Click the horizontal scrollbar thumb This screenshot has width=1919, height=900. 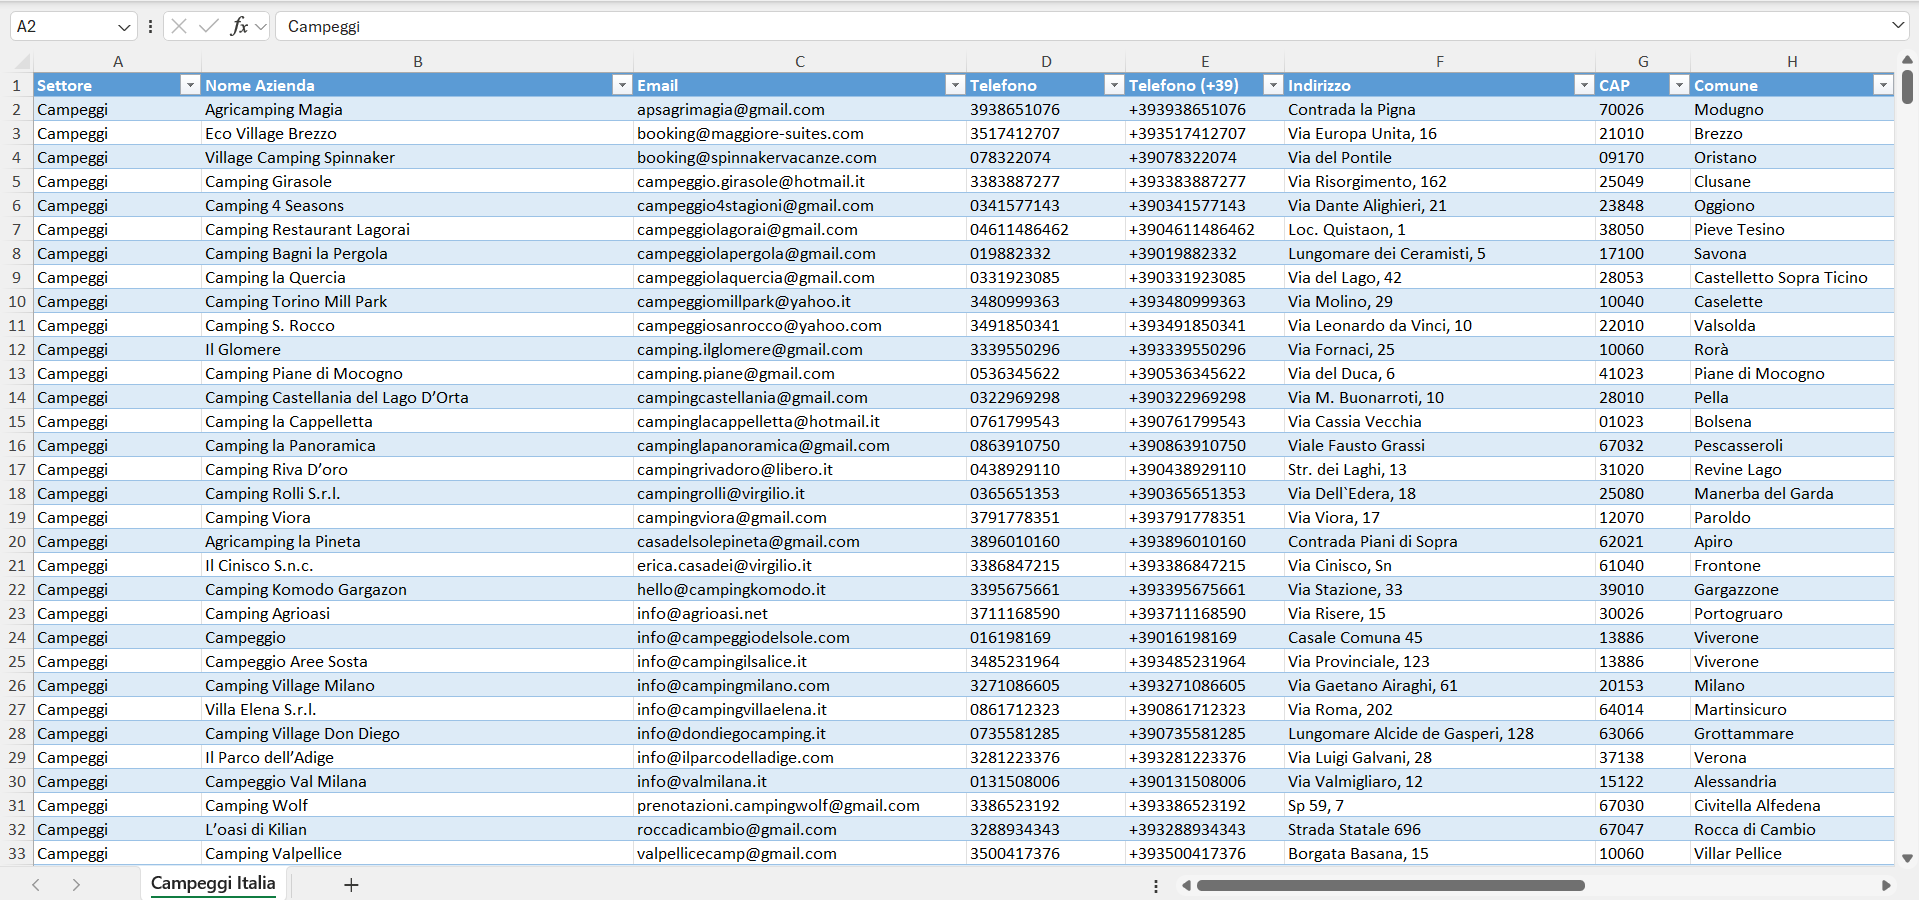click(x=1390, y=885)
